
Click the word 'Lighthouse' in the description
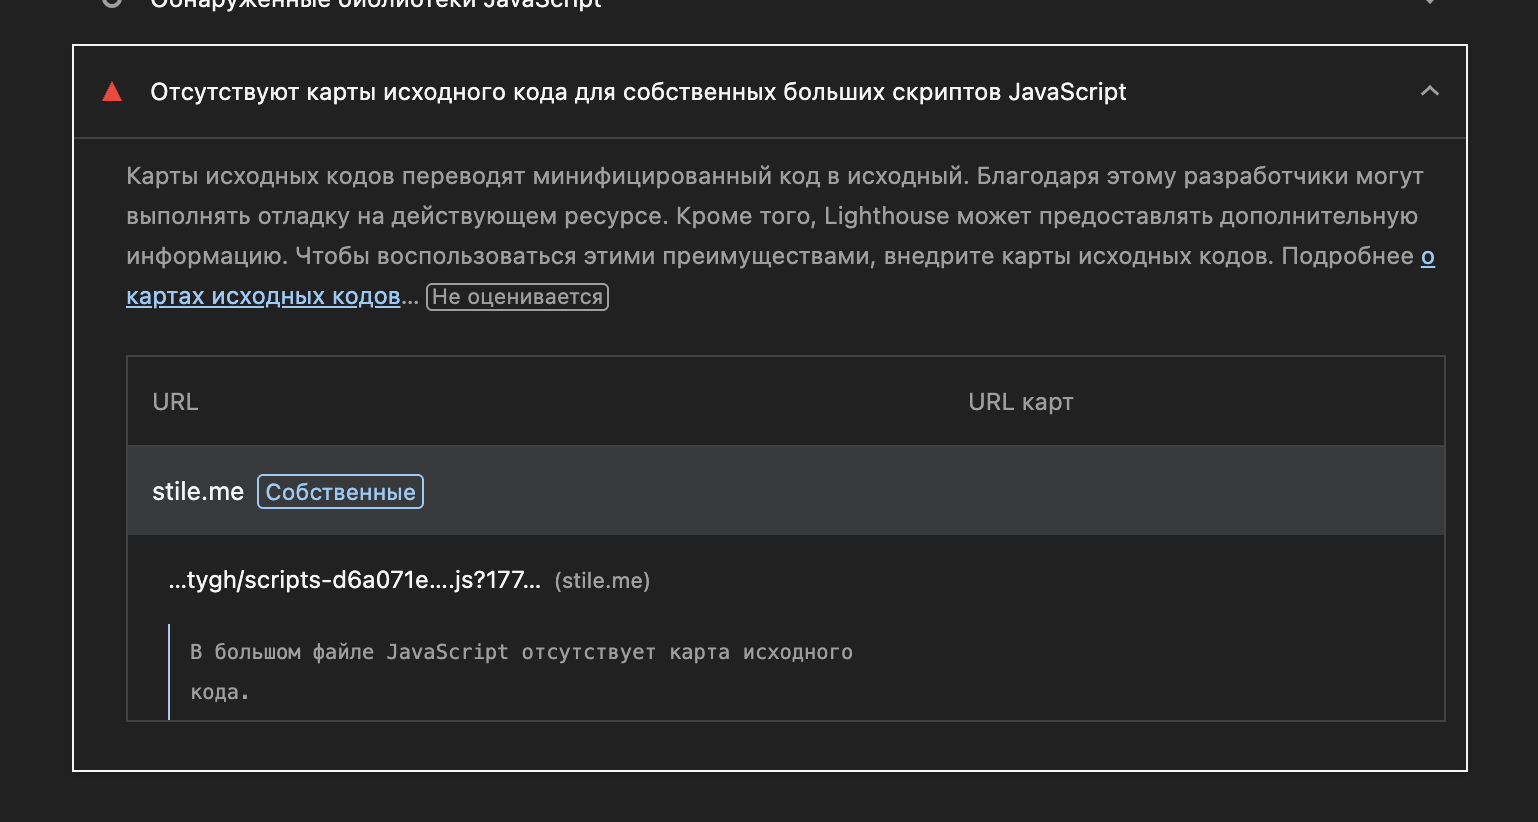(x=886, y=217)
